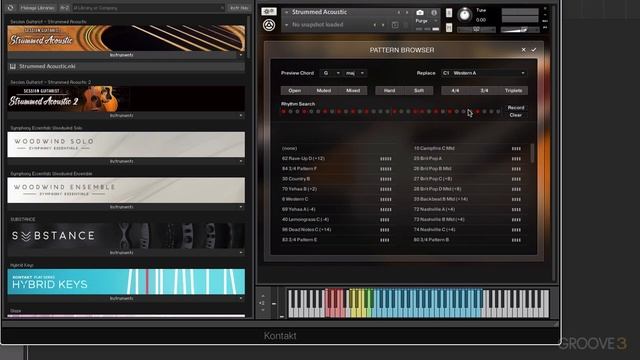Click the save snapshot icon
640x360 pixels.
(395, 25)
